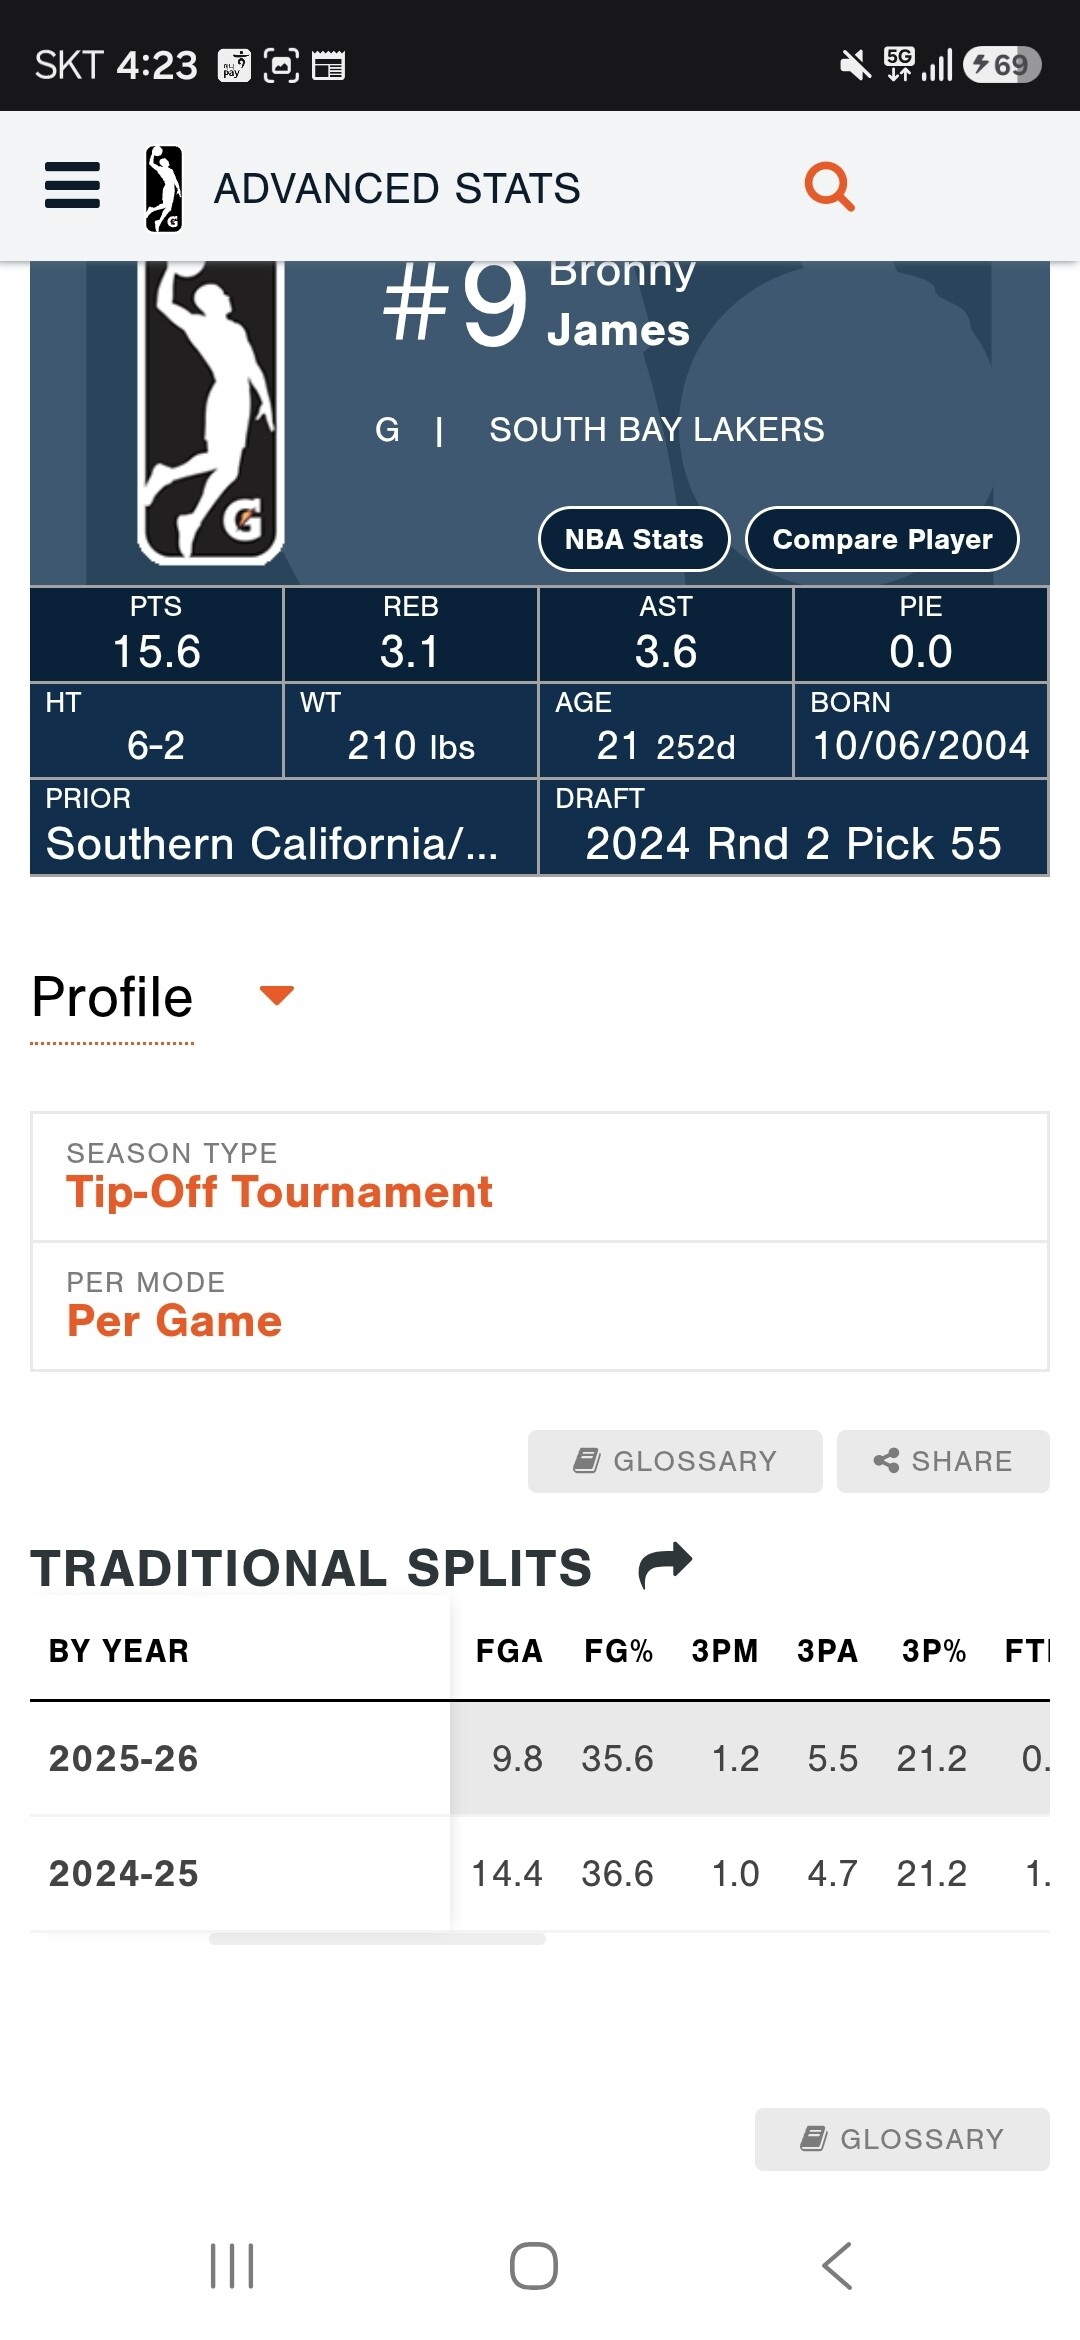Image resolution: width=1080 pixels, height=2340 pixels.
Task: Open NBA Stats for Bronny James
Action: [634, 539]
